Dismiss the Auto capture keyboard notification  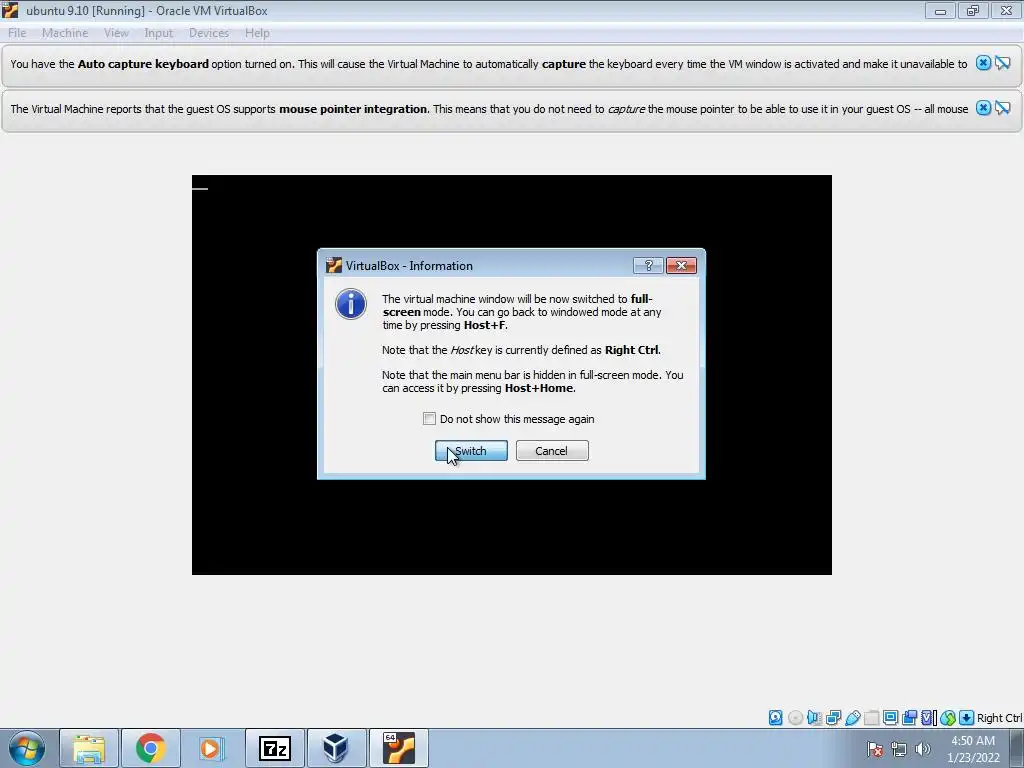tap(983, 63)
